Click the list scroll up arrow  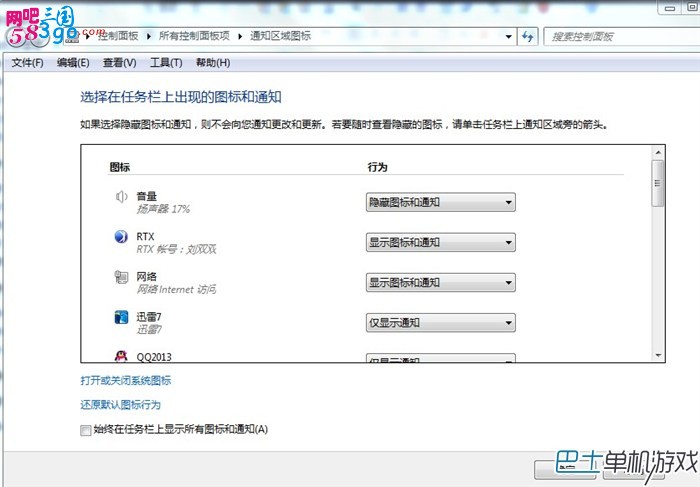click(658, 153)
